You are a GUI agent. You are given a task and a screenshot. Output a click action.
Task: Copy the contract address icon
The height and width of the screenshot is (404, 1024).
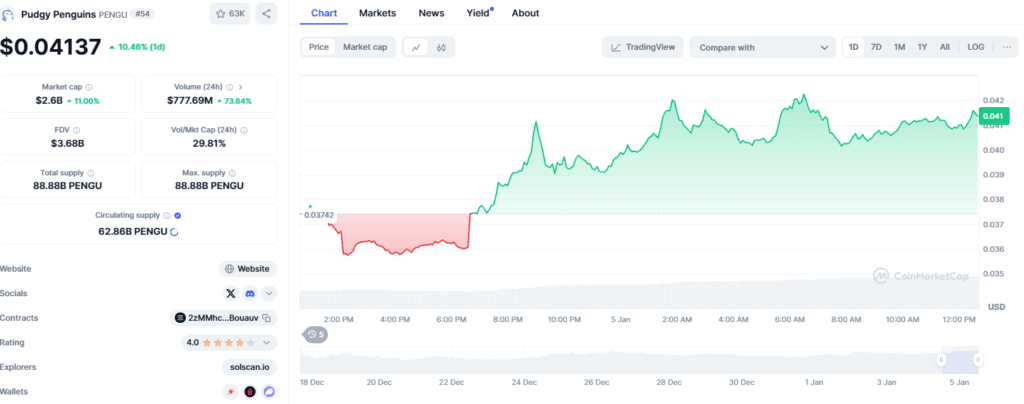[266, 318]
